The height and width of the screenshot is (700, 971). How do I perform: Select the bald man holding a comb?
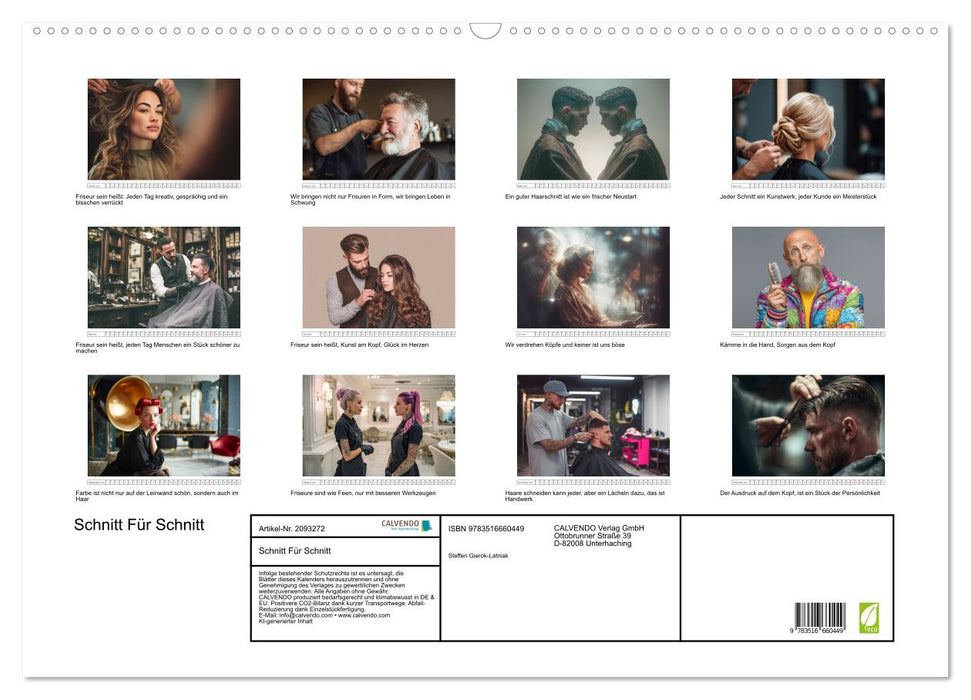[808, 277]
